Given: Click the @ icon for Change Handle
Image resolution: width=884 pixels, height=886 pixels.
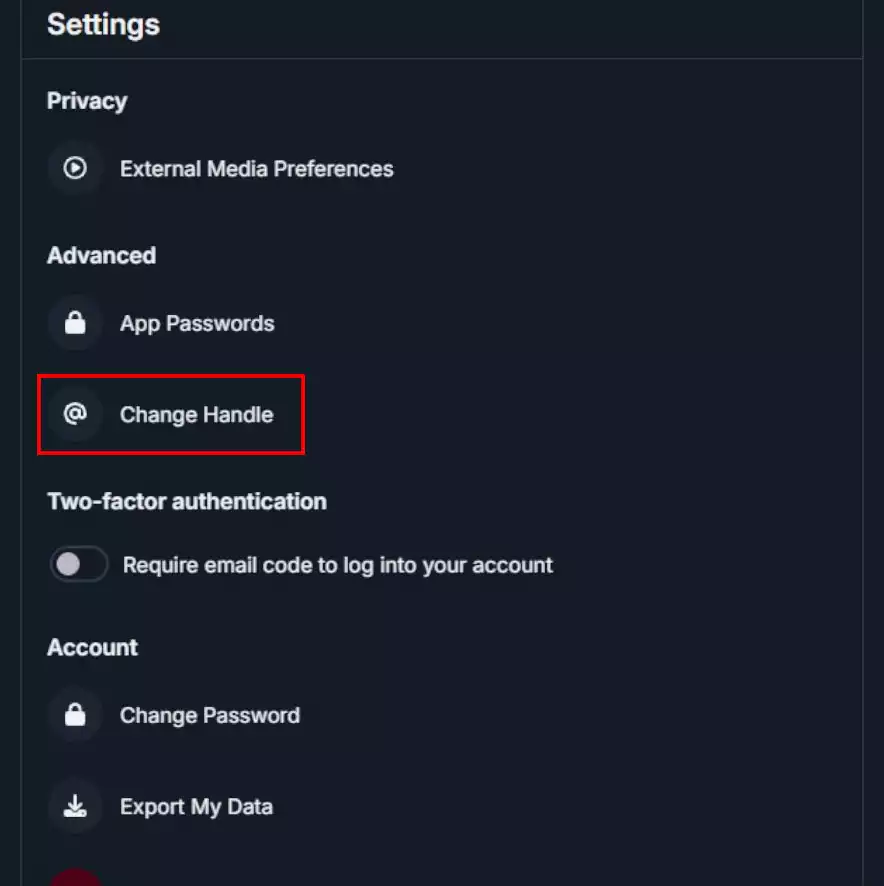Looking at the screenshot, I should click(x=75, y=414).
